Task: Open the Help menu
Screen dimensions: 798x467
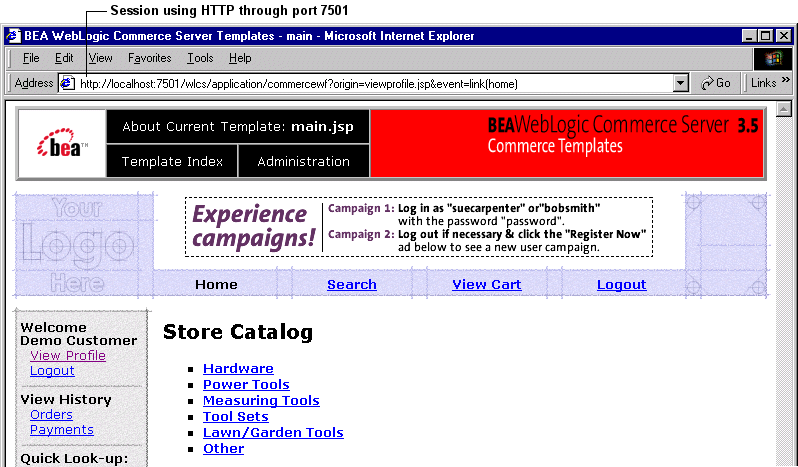Action: point(240,58)
